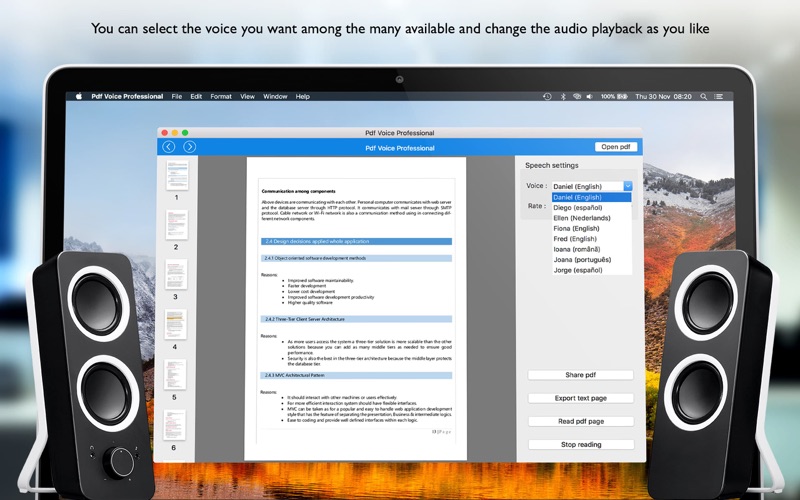800x500 pixels.
Task: Click the Stop reading button
Action: pyautogui.click(x=581, y=444)
